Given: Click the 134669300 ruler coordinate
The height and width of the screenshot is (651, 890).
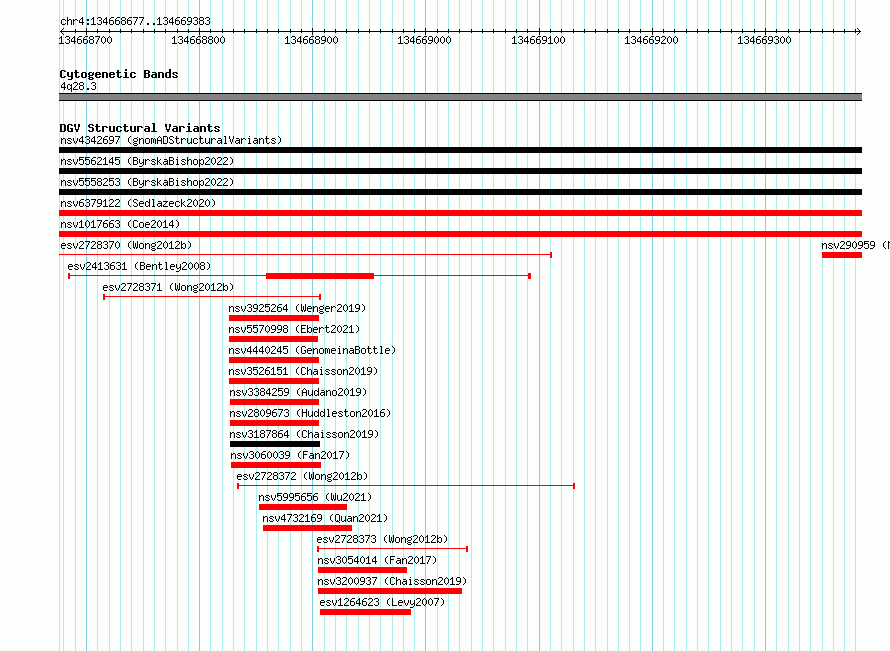Looking at the screenshot, I should [764, 40].
